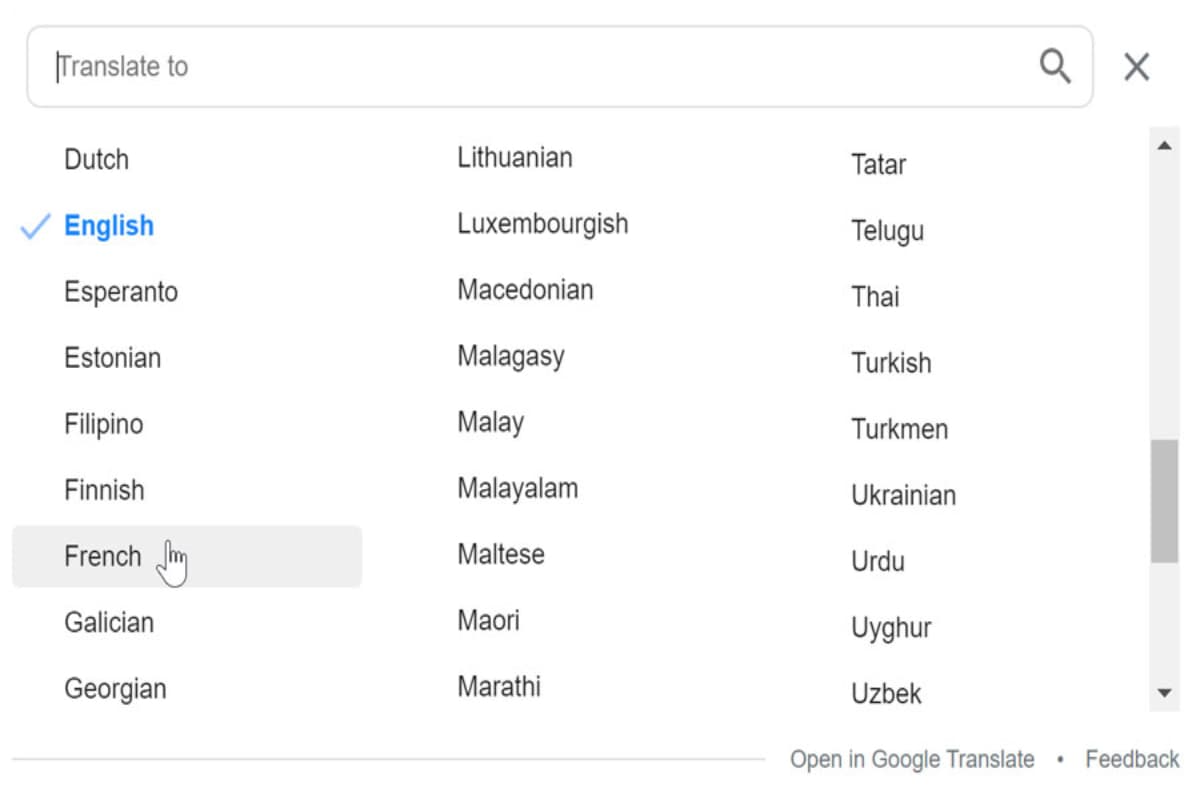
Task: Click the search magnifier icon
Action: (1055, 67)
